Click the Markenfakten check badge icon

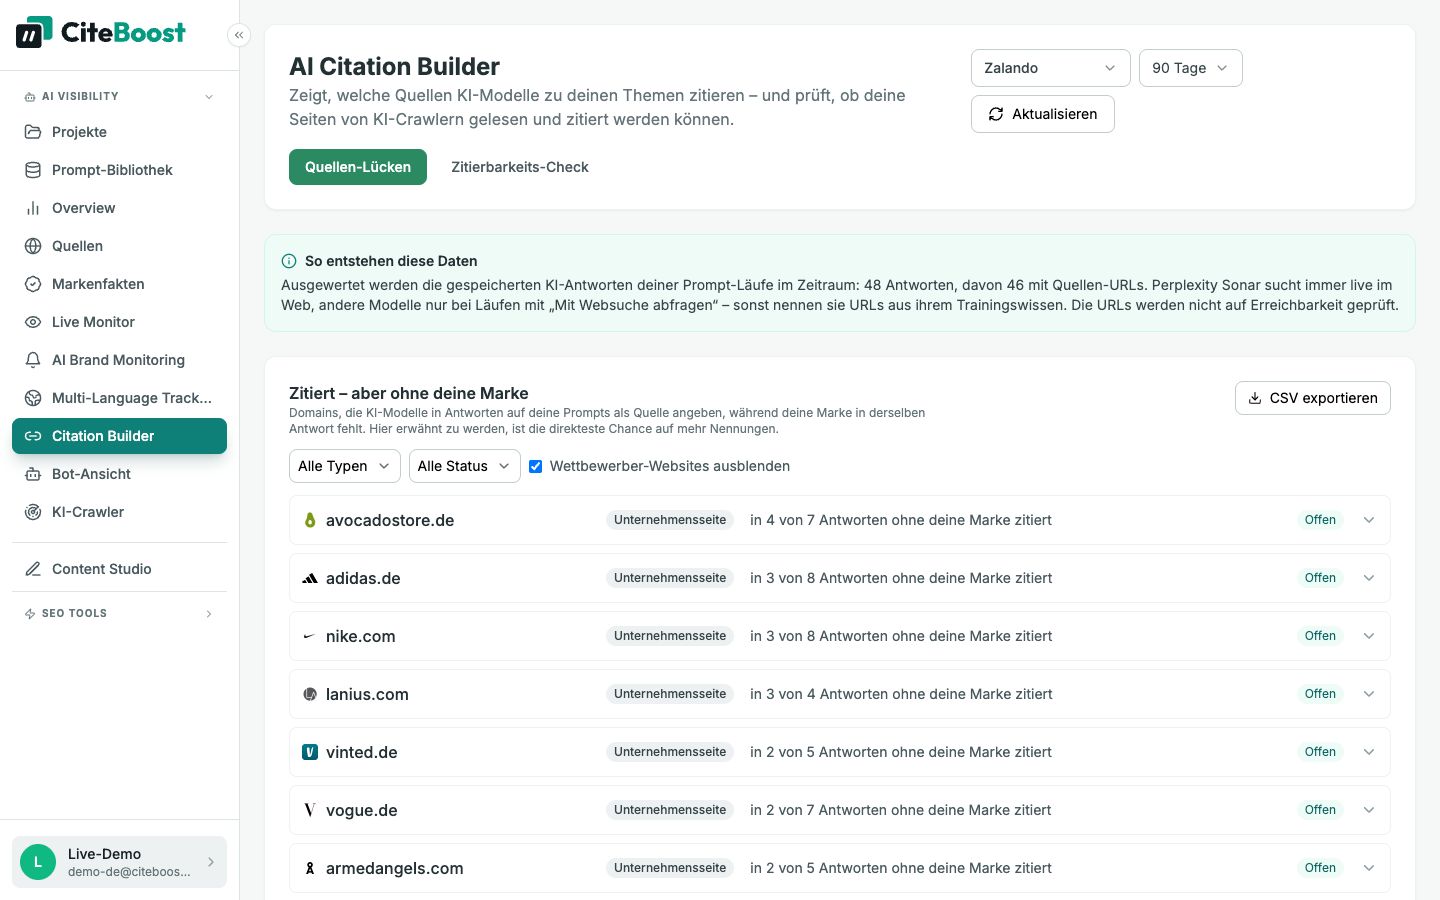pos(33,284)
